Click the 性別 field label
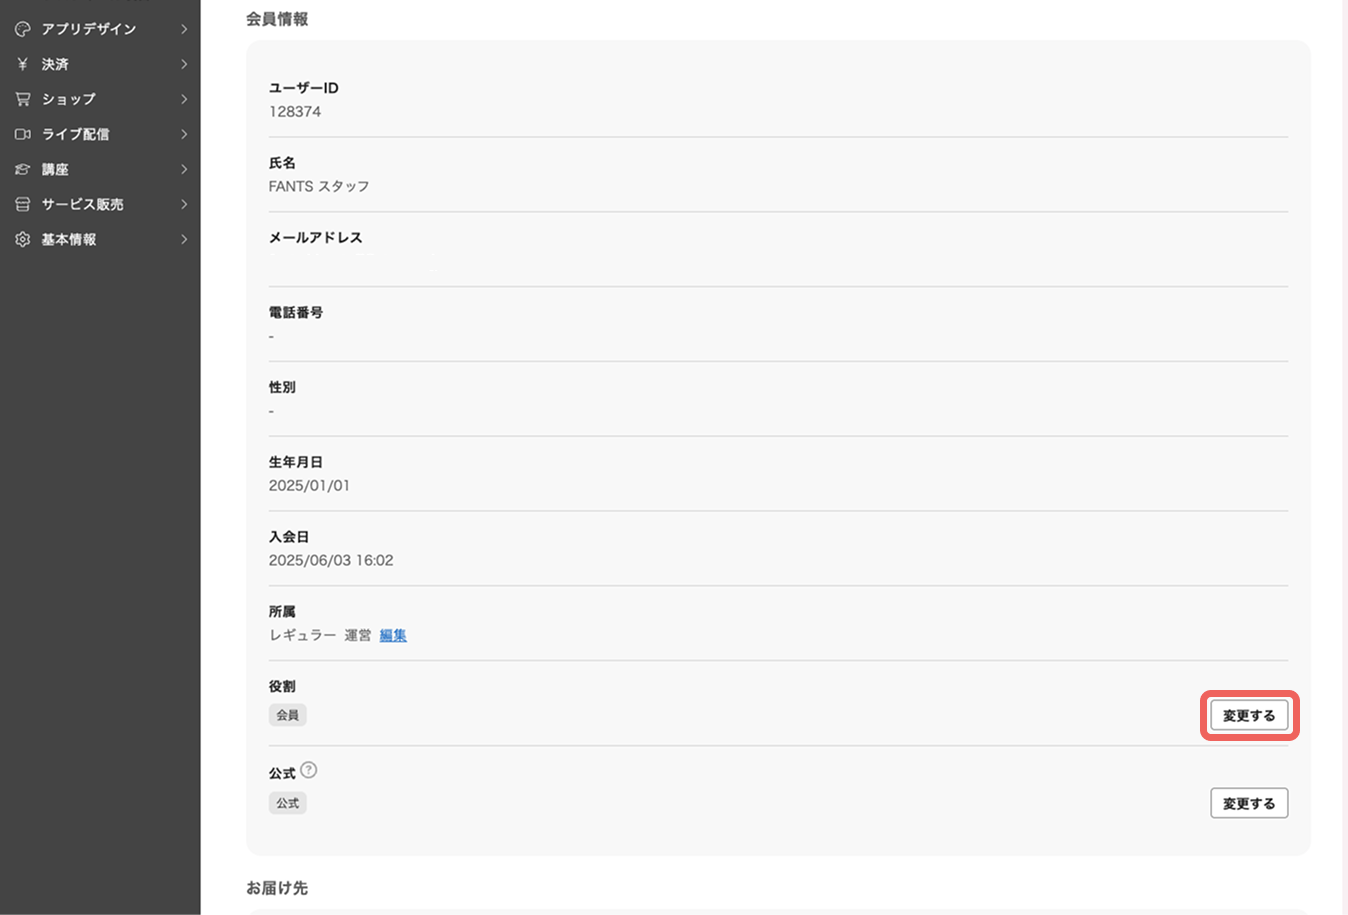The height and width of the screenshot is (915, 1348). tap(282, 387)
